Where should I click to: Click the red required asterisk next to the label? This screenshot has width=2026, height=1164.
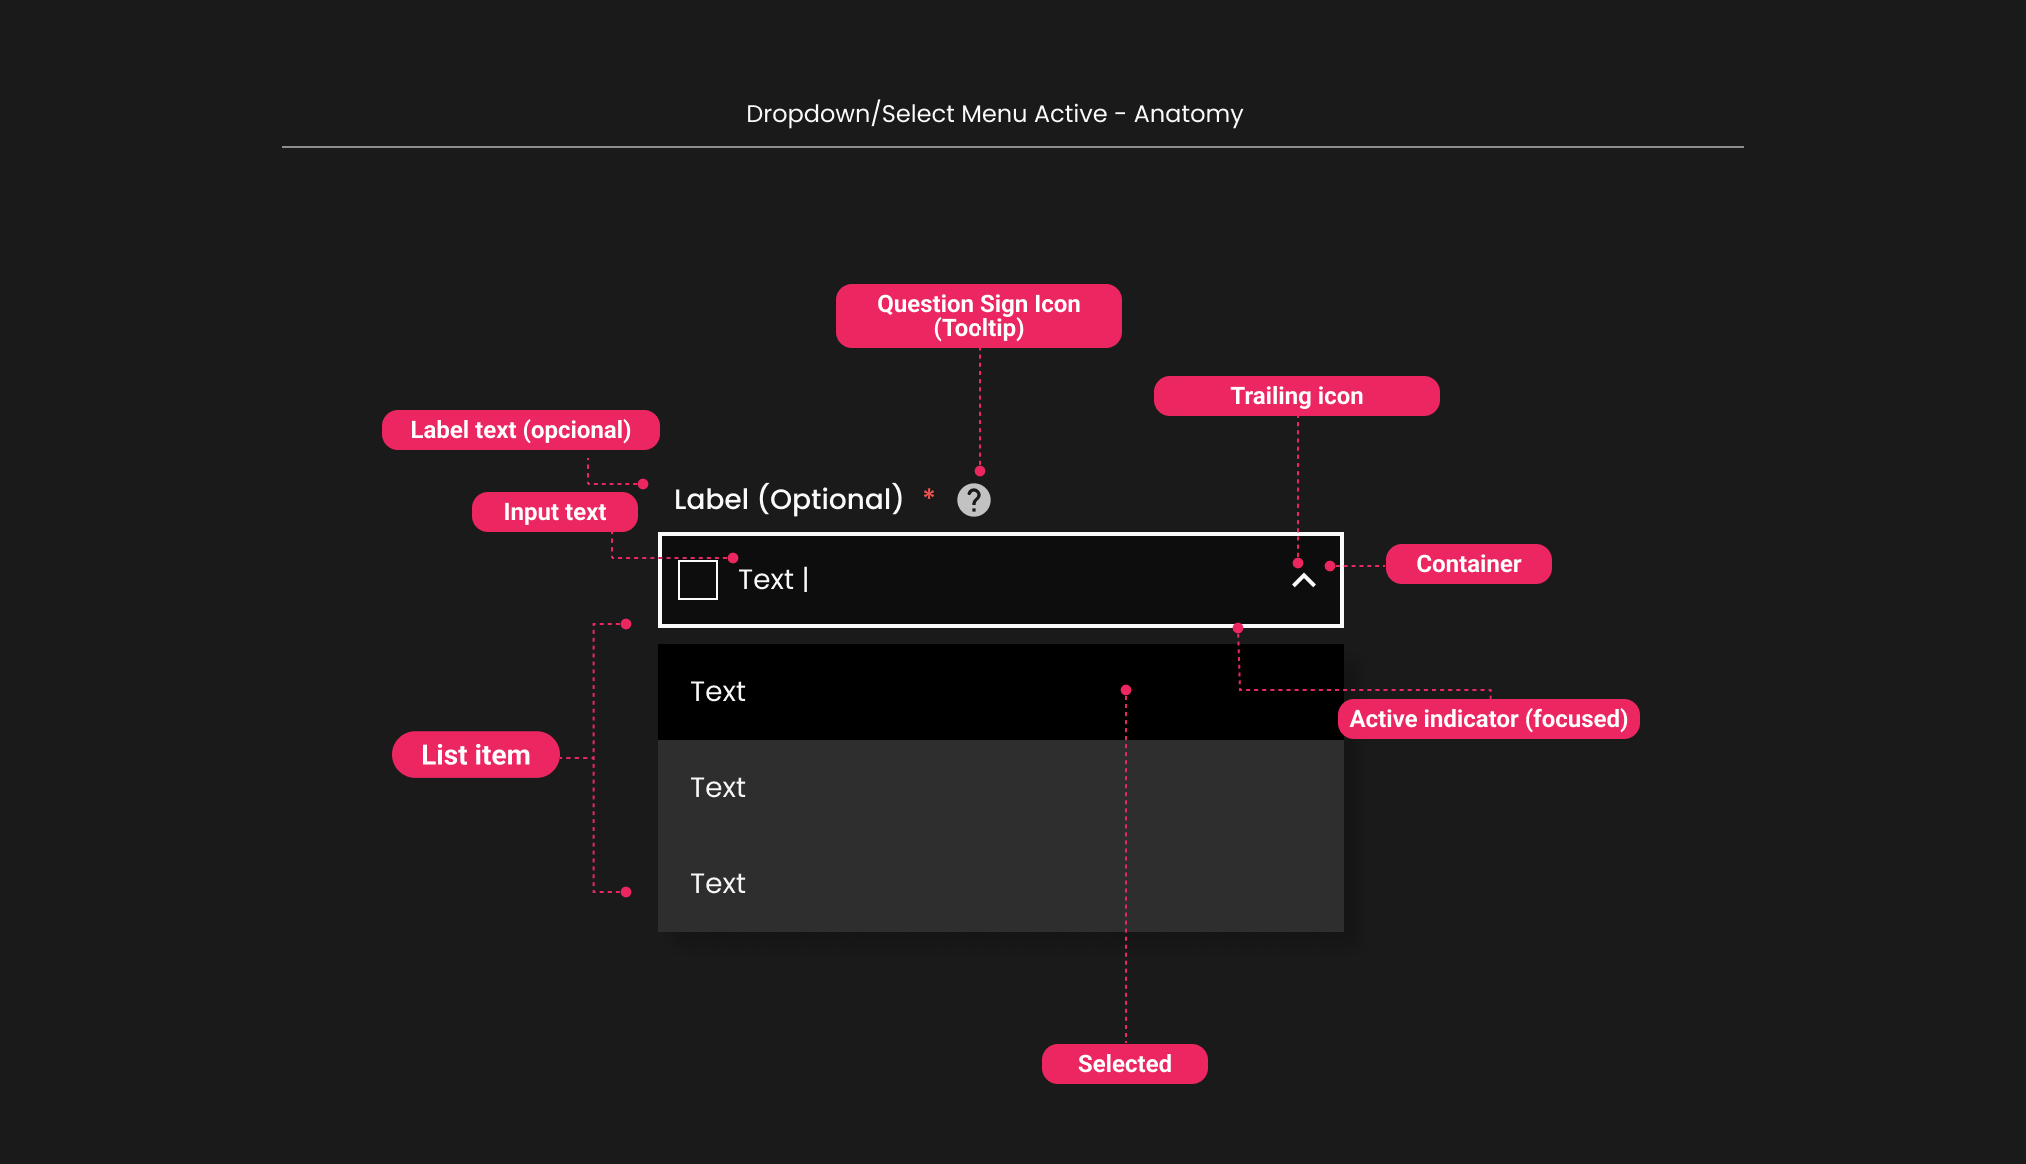[x=929, y=495]
